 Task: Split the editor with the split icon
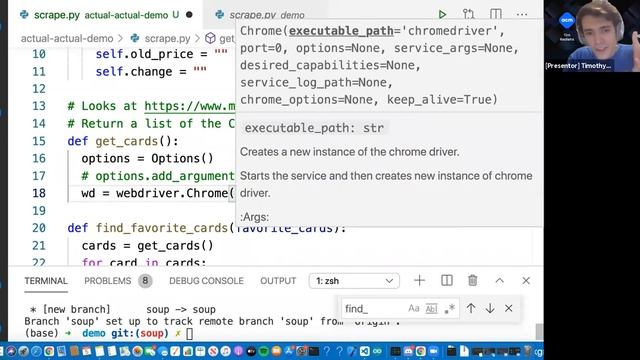[496, 15]
